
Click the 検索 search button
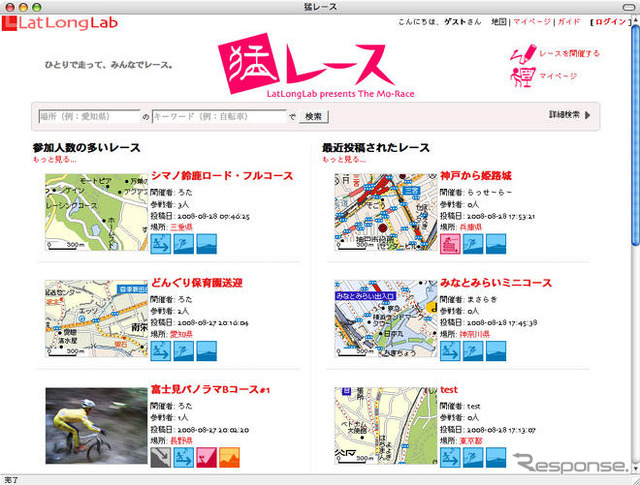pyautogui.click(x=313, y=117)
